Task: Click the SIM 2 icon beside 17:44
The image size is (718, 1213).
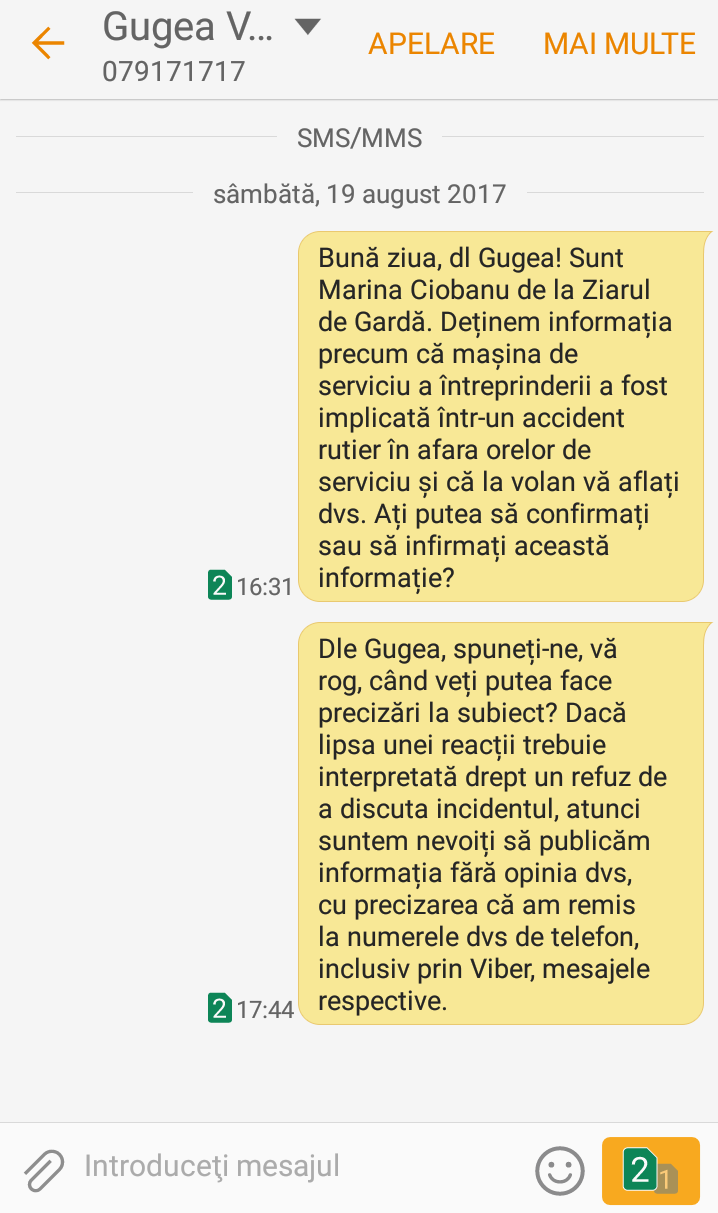Action: [219, 1007]
